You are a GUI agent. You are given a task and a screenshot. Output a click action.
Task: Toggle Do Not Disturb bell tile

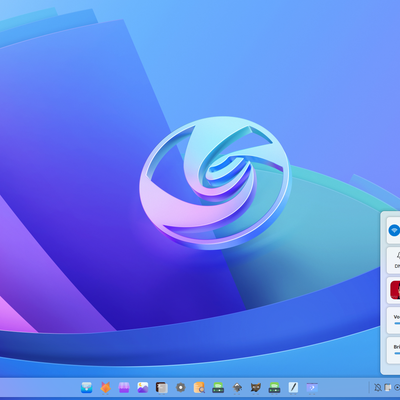tap(394, 259)
